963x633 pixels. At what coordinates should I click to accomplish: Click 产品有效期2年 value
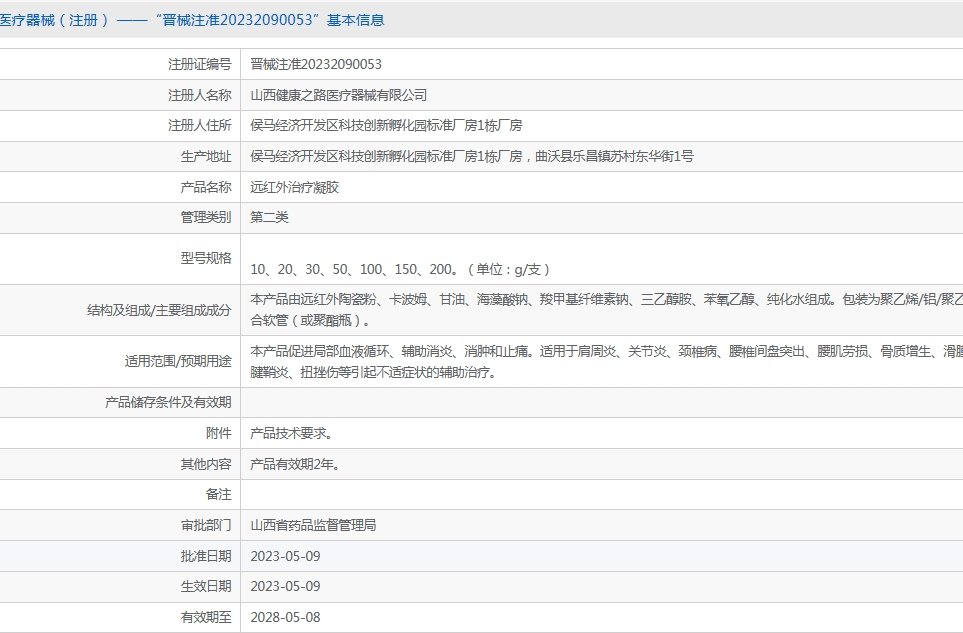[295, 464]
